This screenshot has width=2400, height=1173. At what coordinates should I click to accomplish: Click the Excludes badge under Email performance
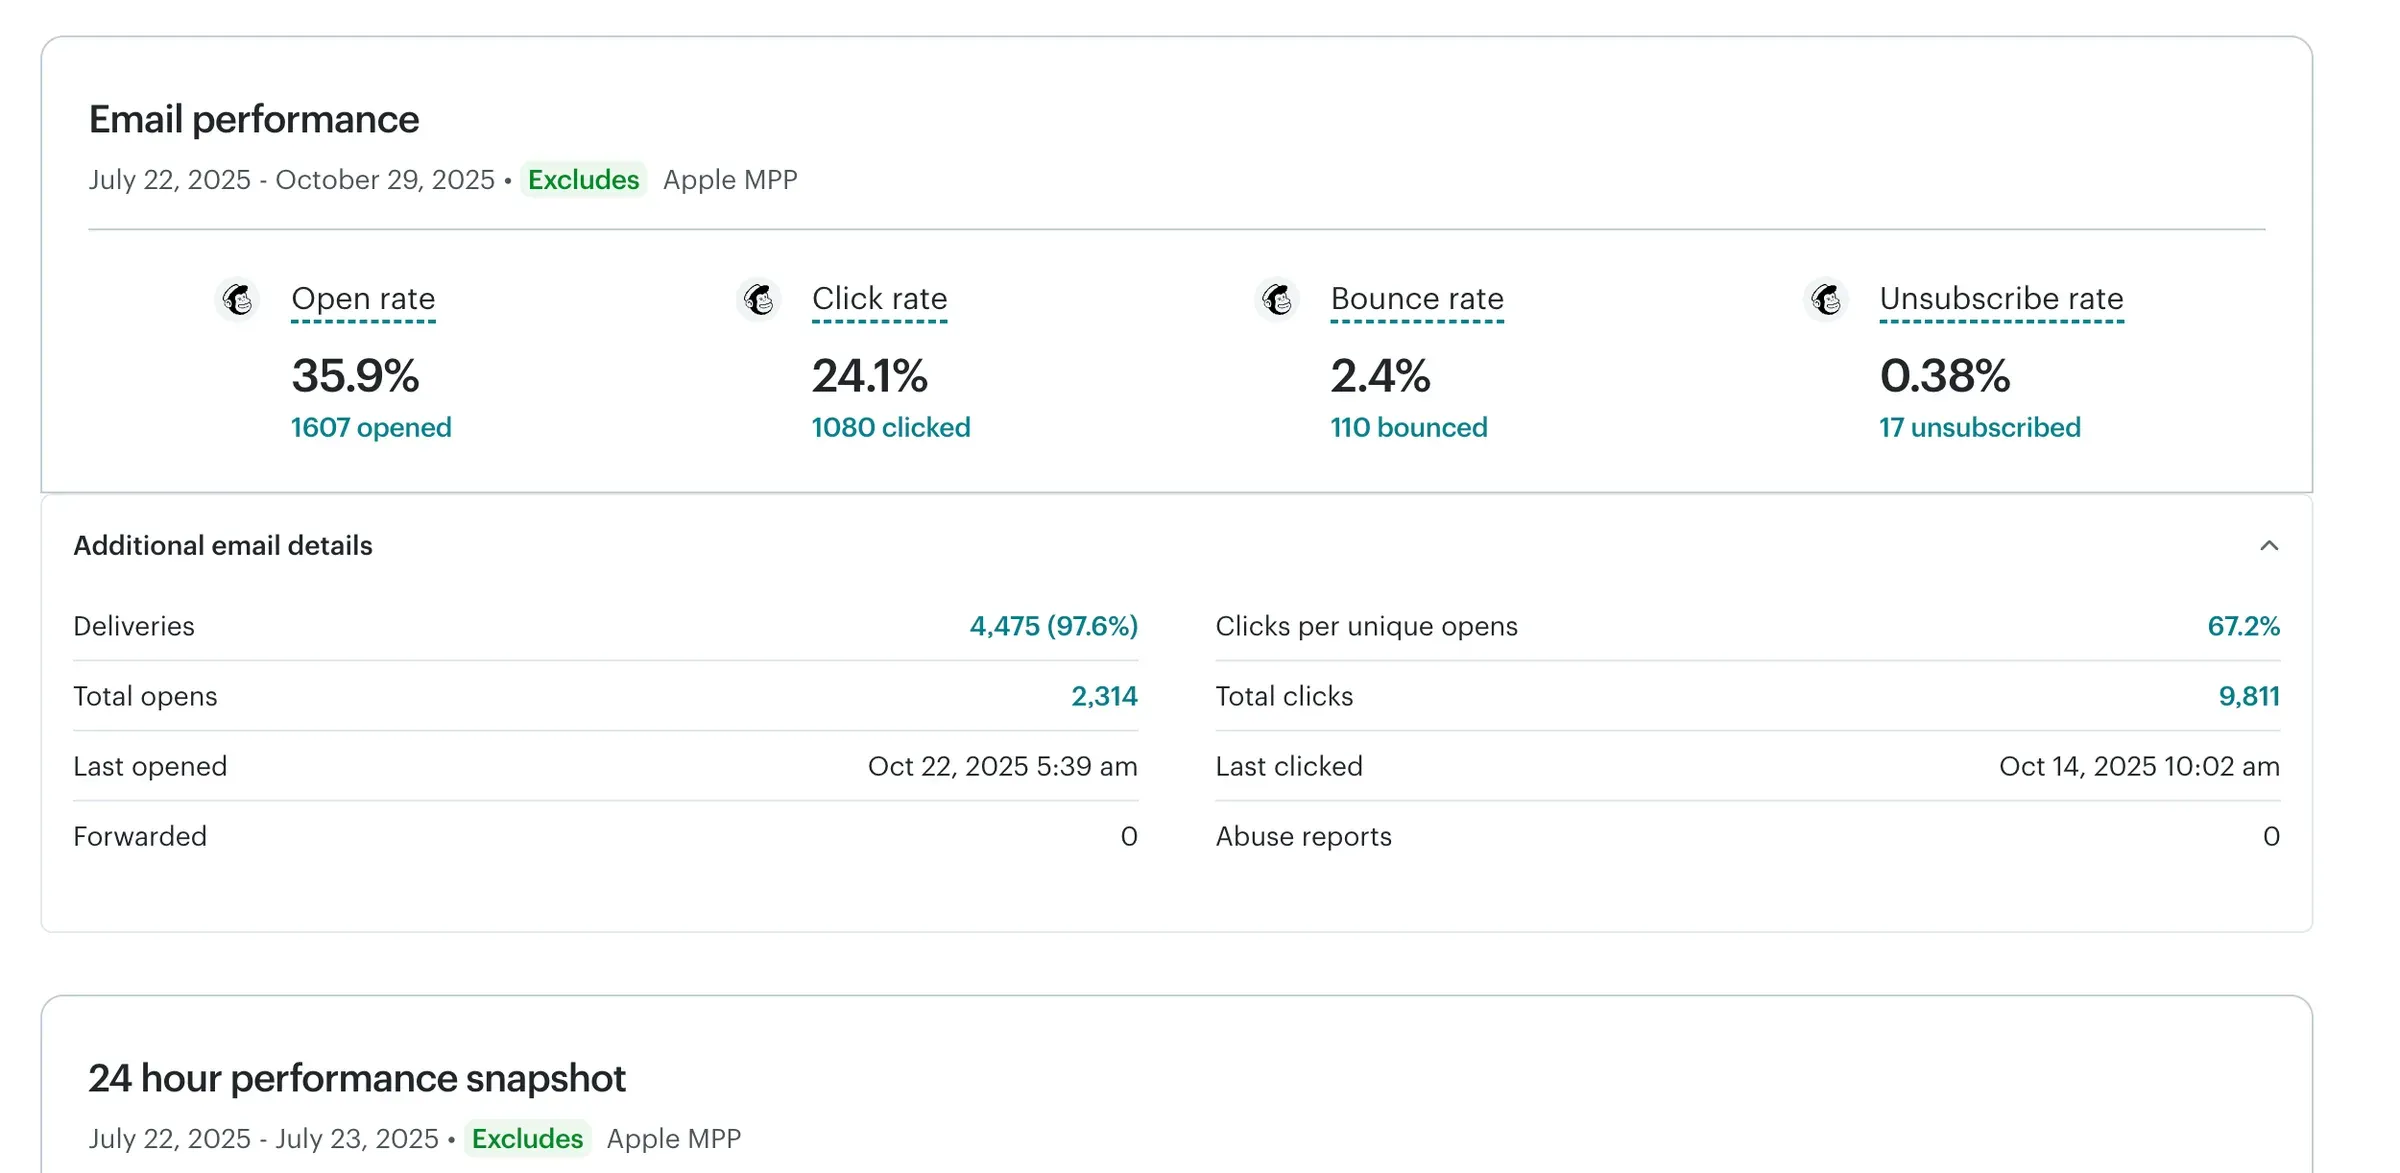[x=583, y=180]
